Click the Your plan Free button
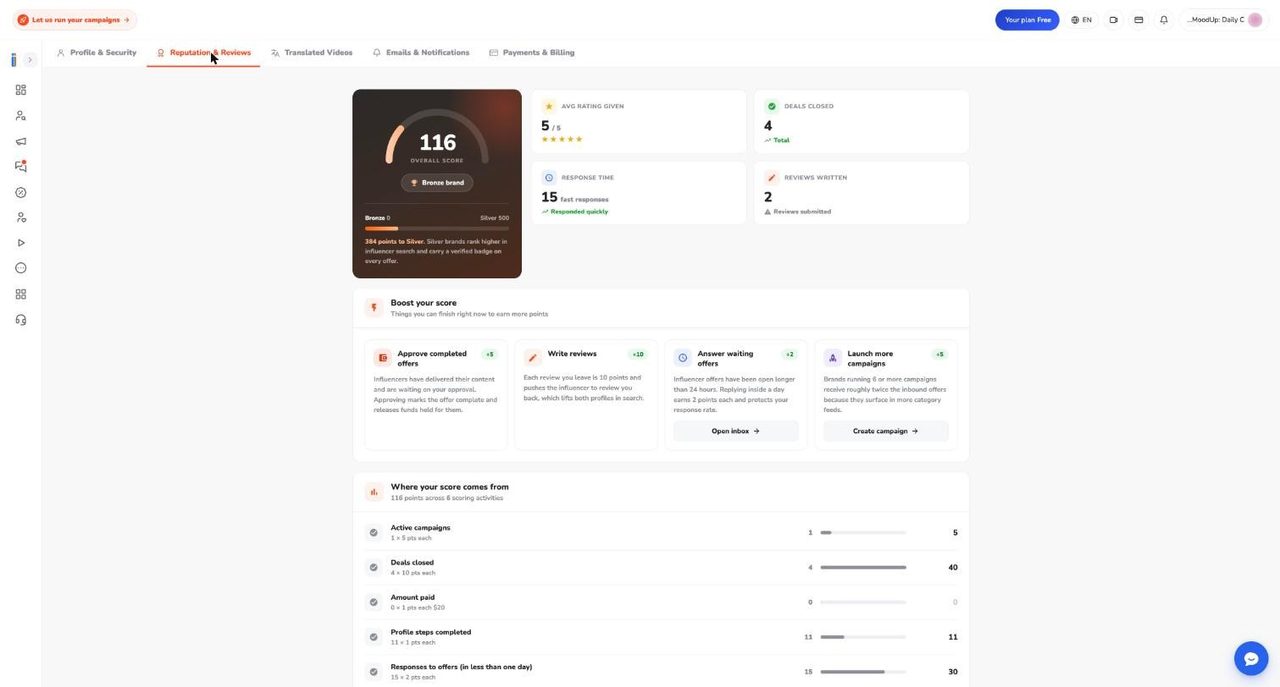The width and height of the screenshot is (1280, 687). point(1027,20)
